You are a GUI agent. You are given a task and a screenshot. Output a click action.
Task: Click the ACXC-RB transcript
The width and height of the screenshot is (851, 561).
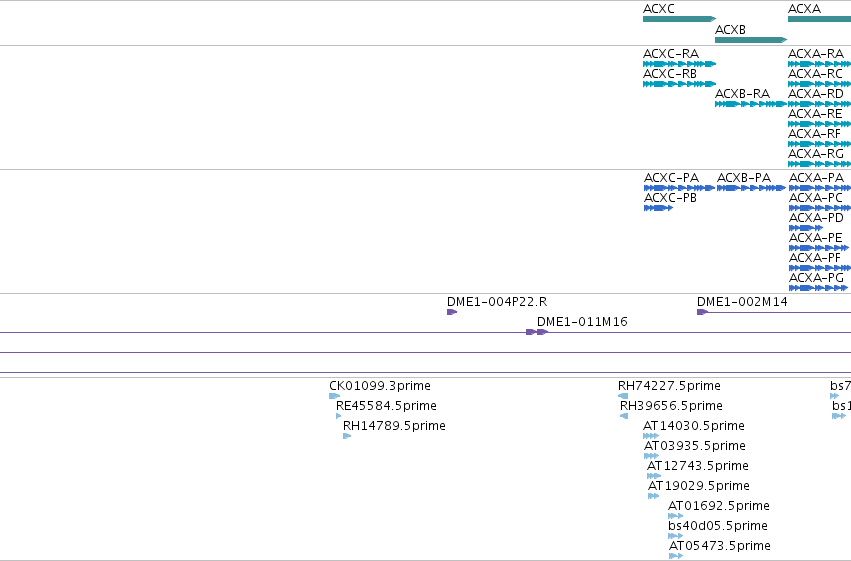pyautogui.click(x=679, y=84)
